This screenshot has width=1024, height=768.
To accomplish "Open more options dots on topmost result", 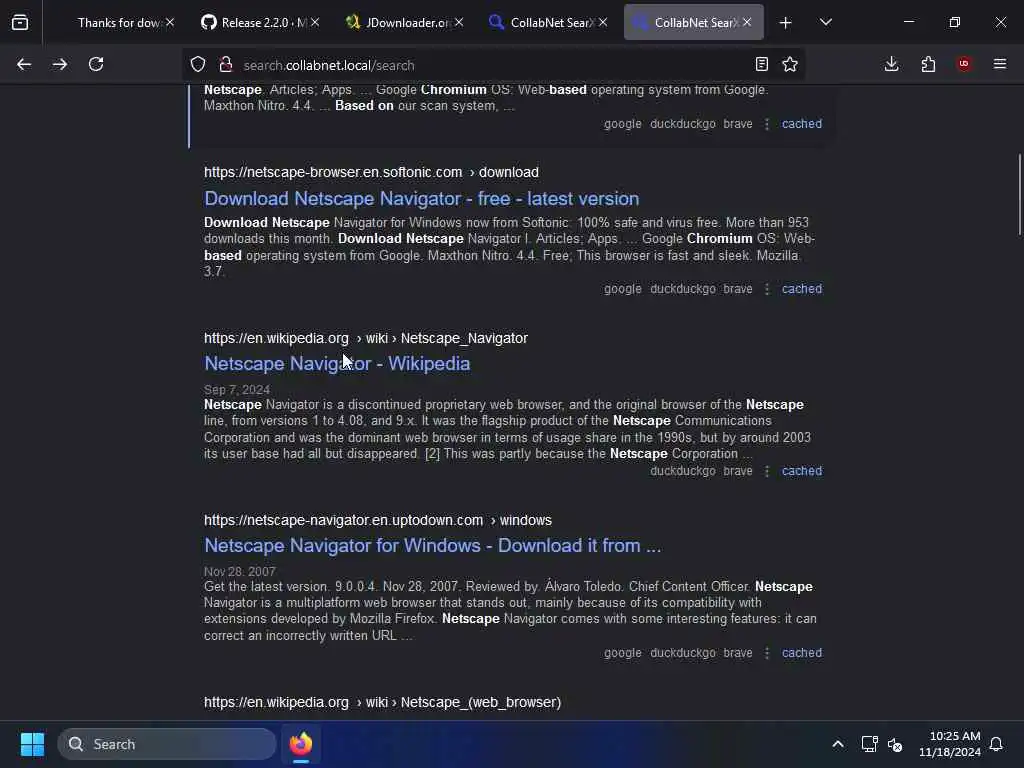I will coord(767,123).
